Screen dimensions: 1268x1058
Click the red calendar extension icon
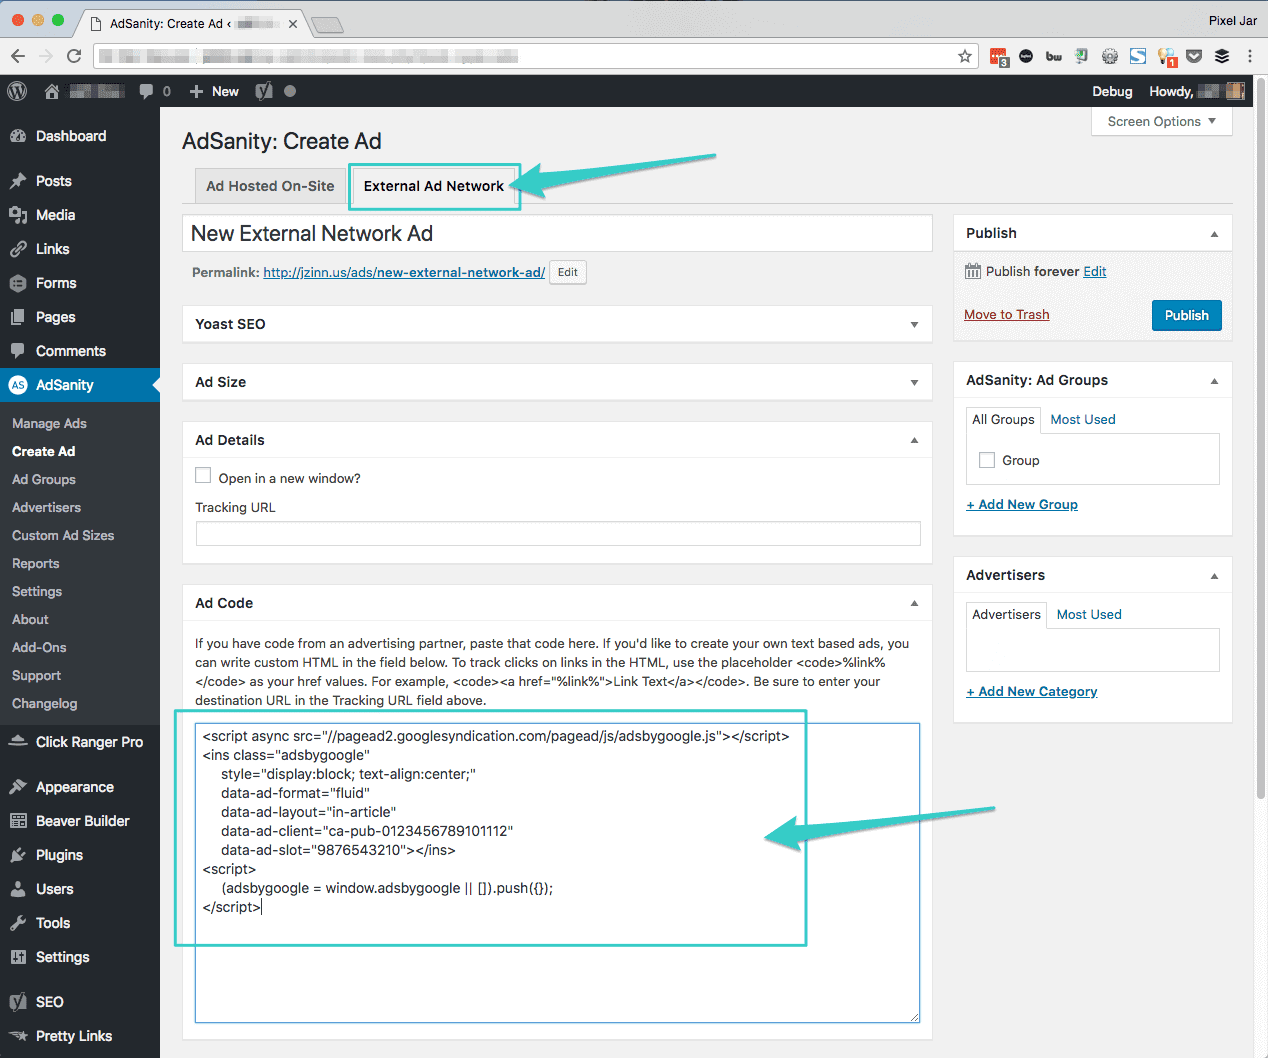[x=999, y=57]
